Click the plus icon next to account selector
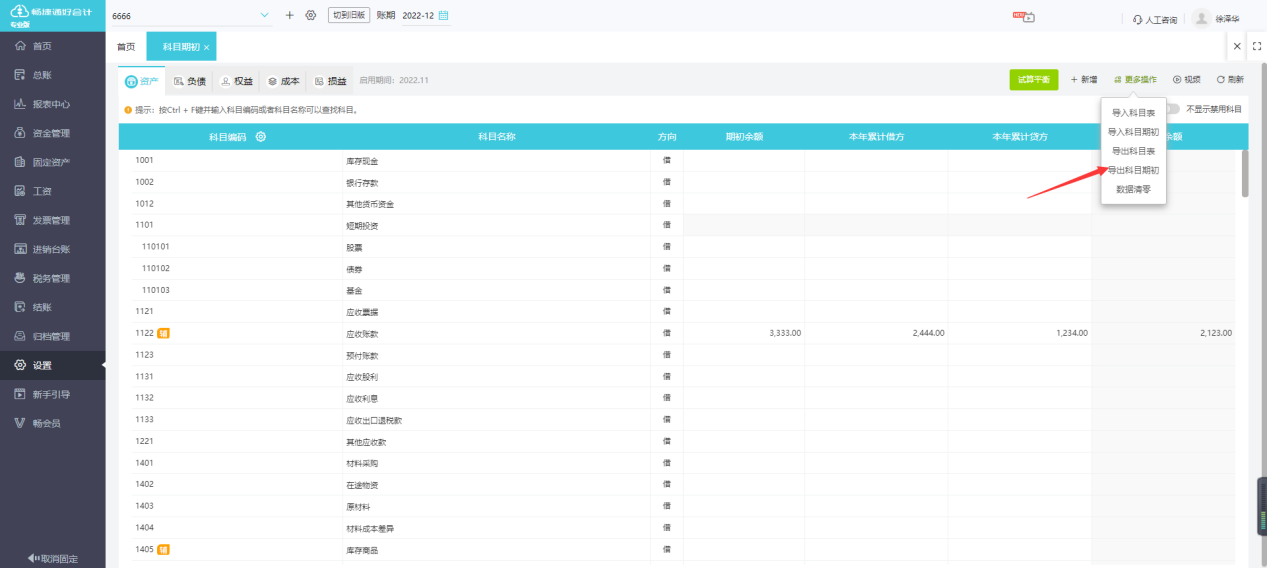Viewport: 1267px width, 568px height. [x=290, y=15]
